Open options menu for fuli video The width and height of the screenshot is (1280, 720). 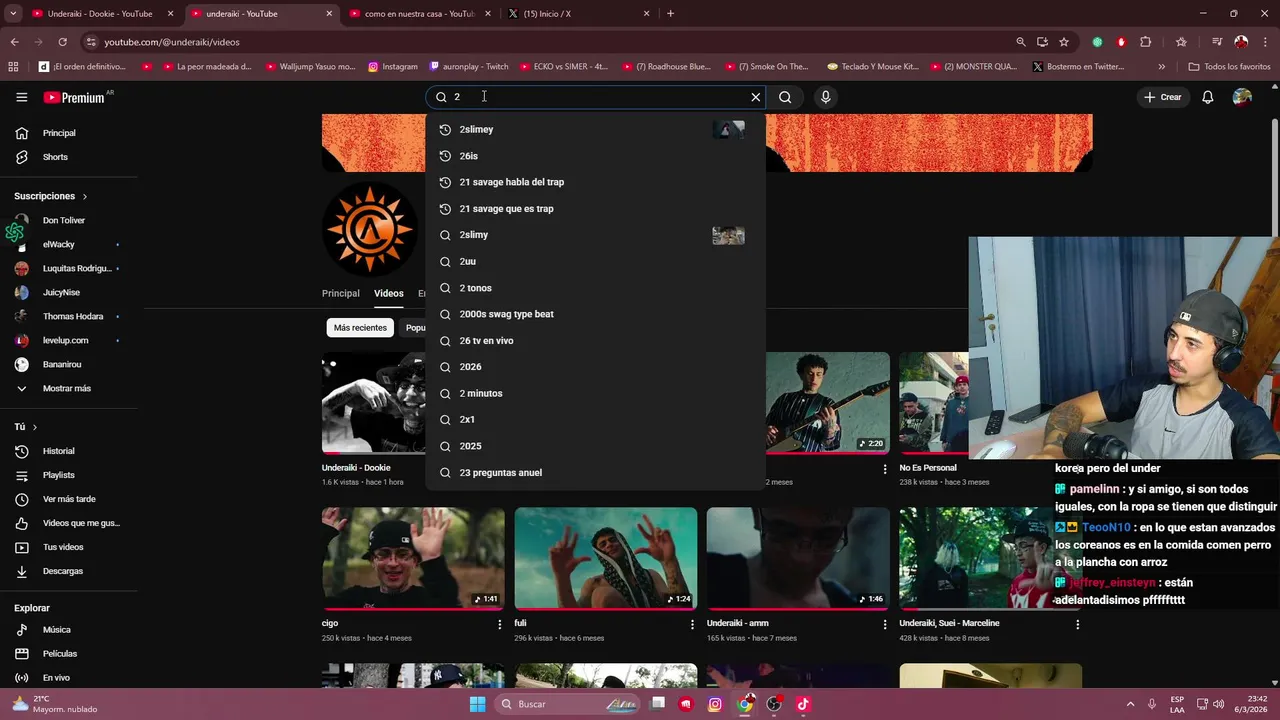tap(692, 624)
